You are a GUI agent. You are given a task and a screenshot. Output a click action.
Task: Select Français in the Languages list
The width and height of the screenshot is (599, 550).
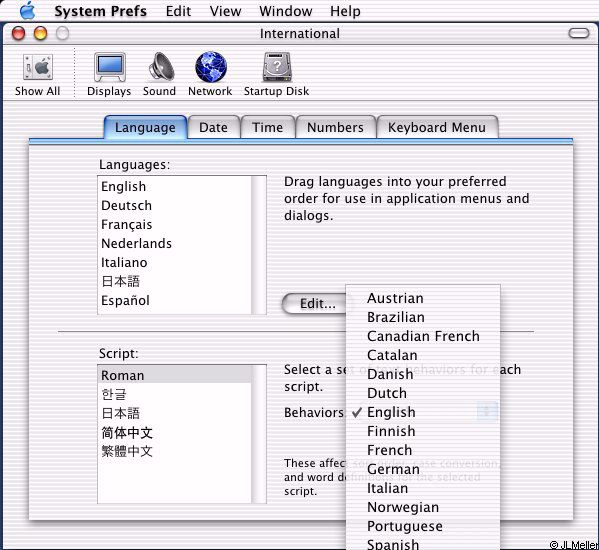(x=175, y=225)
